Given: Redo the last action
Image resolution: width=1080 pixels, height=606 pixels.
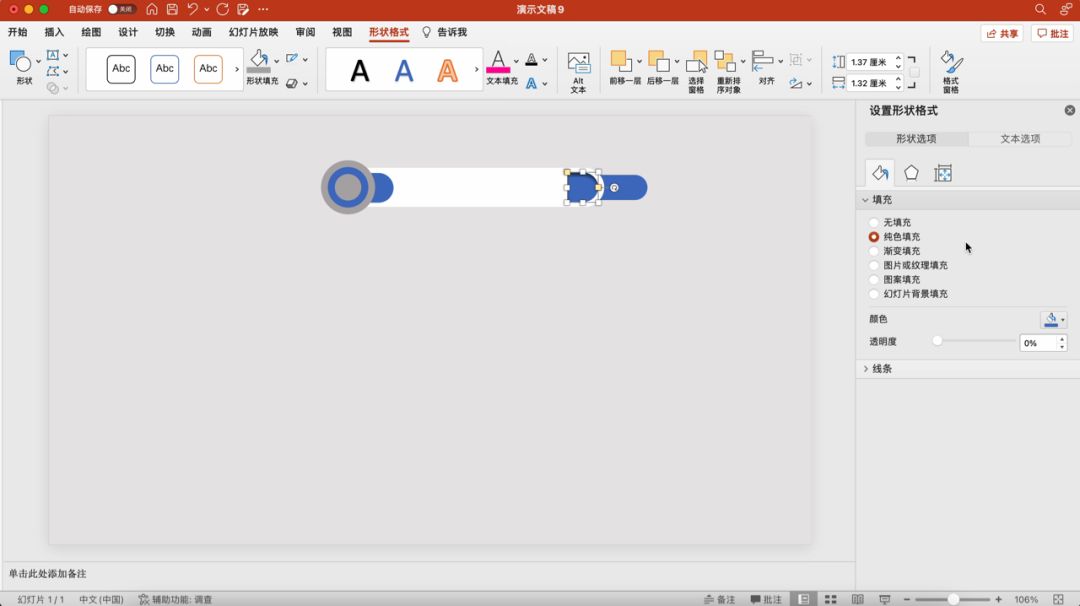Looking at the screenshot, I should tap(222, 9).
